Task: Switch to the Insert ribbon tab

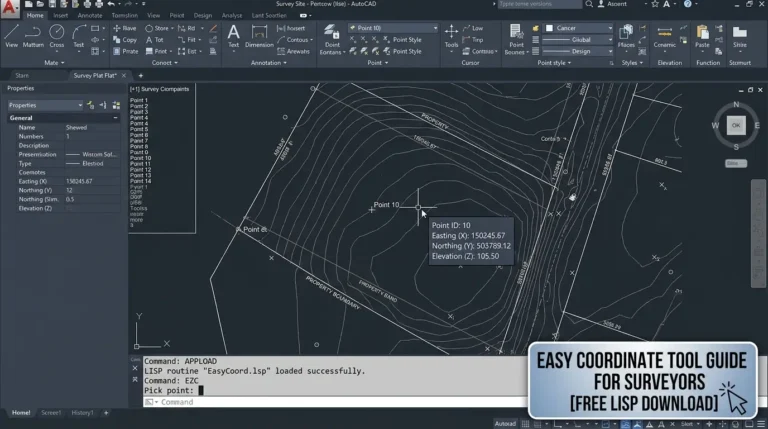Action: pos(61,16)
